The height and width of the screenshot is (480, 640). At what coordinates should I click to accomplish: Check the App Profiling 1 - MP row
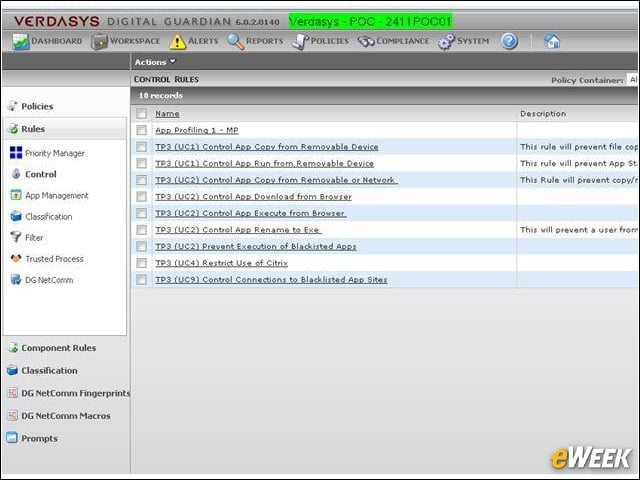(142, 130)
